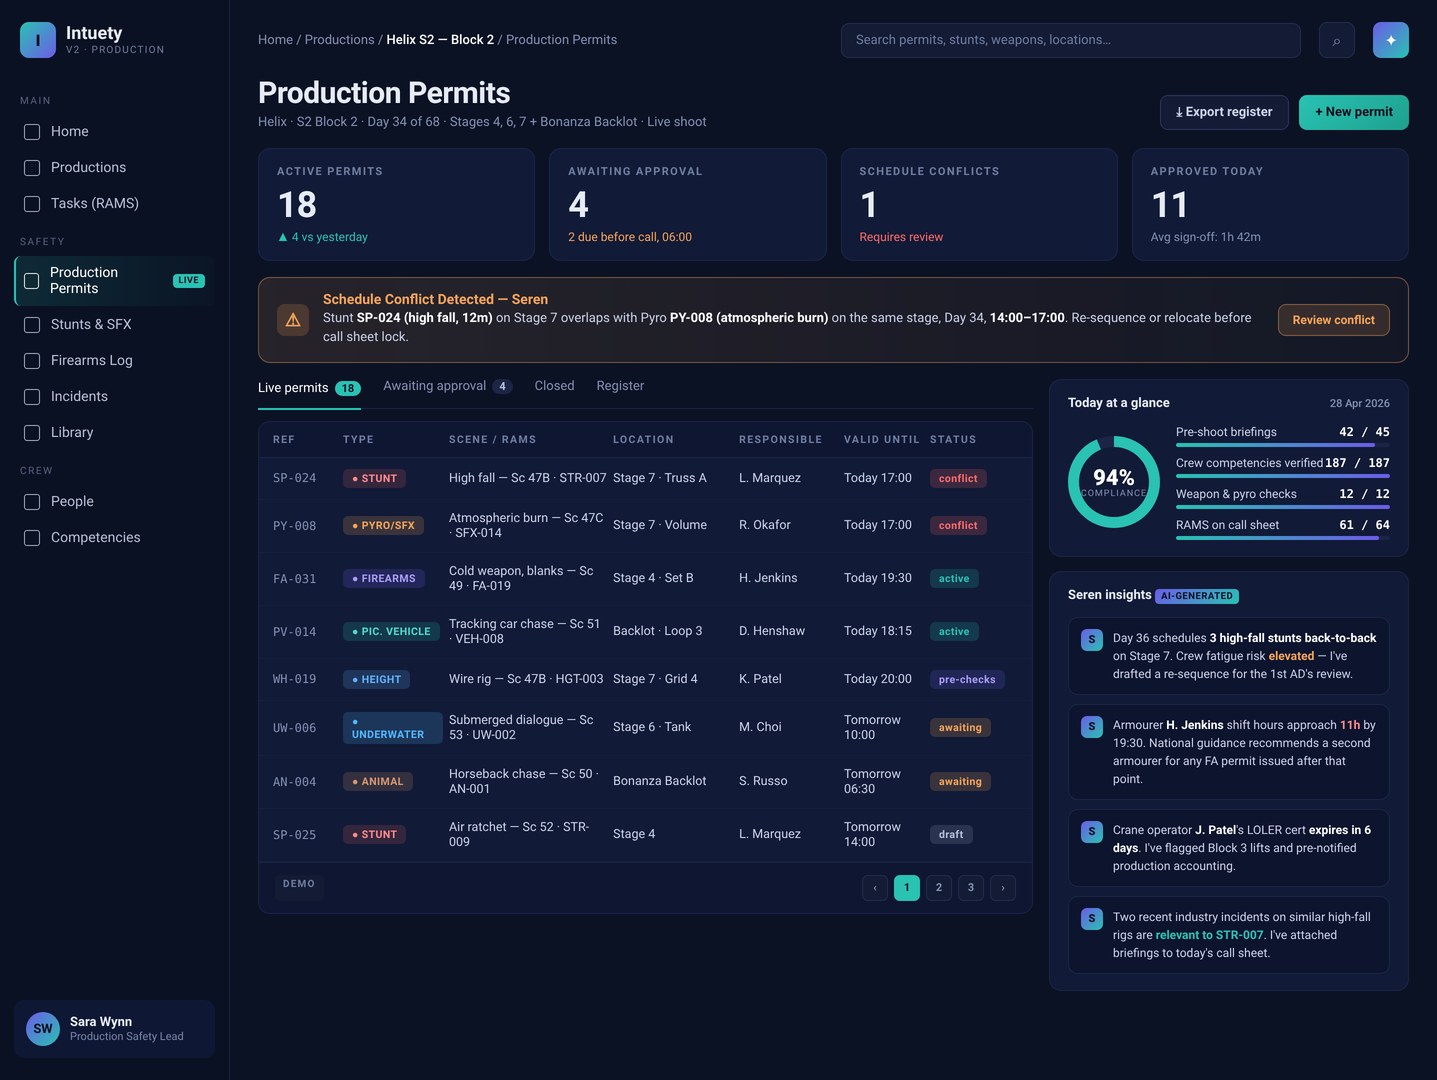
Task: Click the AI-GENERATED badge in Seren insights
Action: [x=1197, y=595]
